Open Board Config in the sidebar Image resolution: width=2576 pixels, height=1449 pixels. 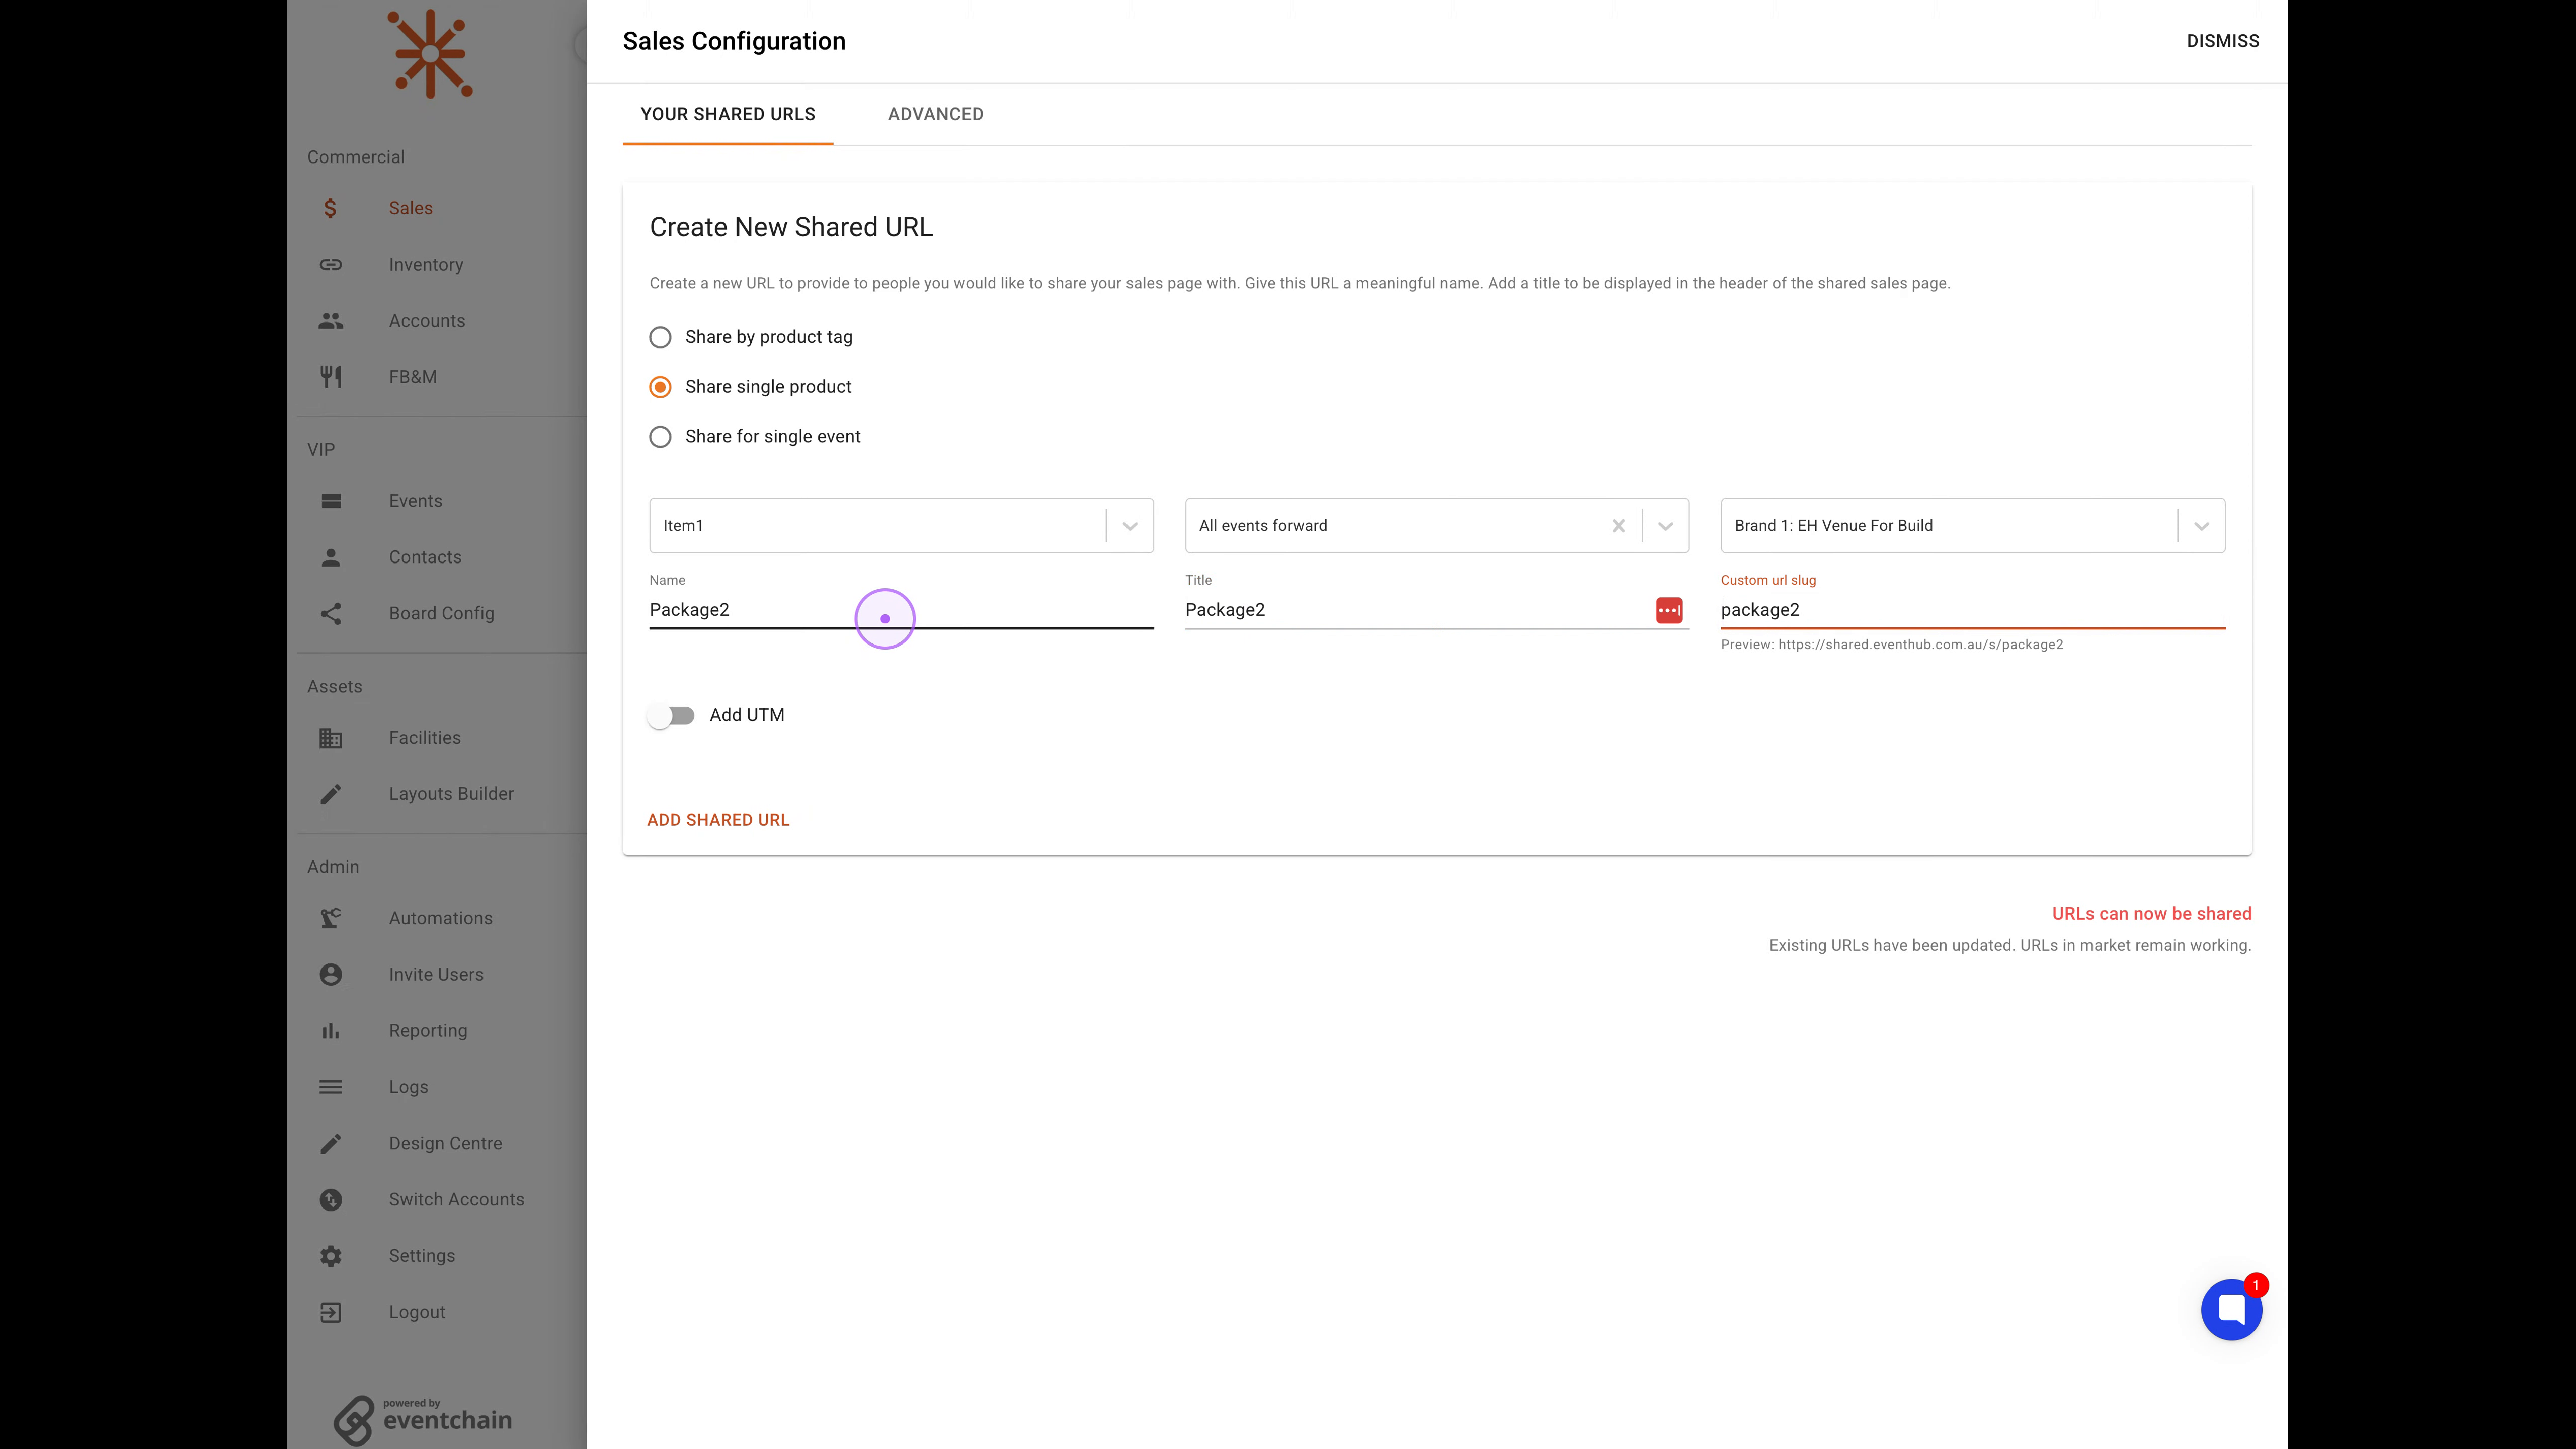[441, 613]
